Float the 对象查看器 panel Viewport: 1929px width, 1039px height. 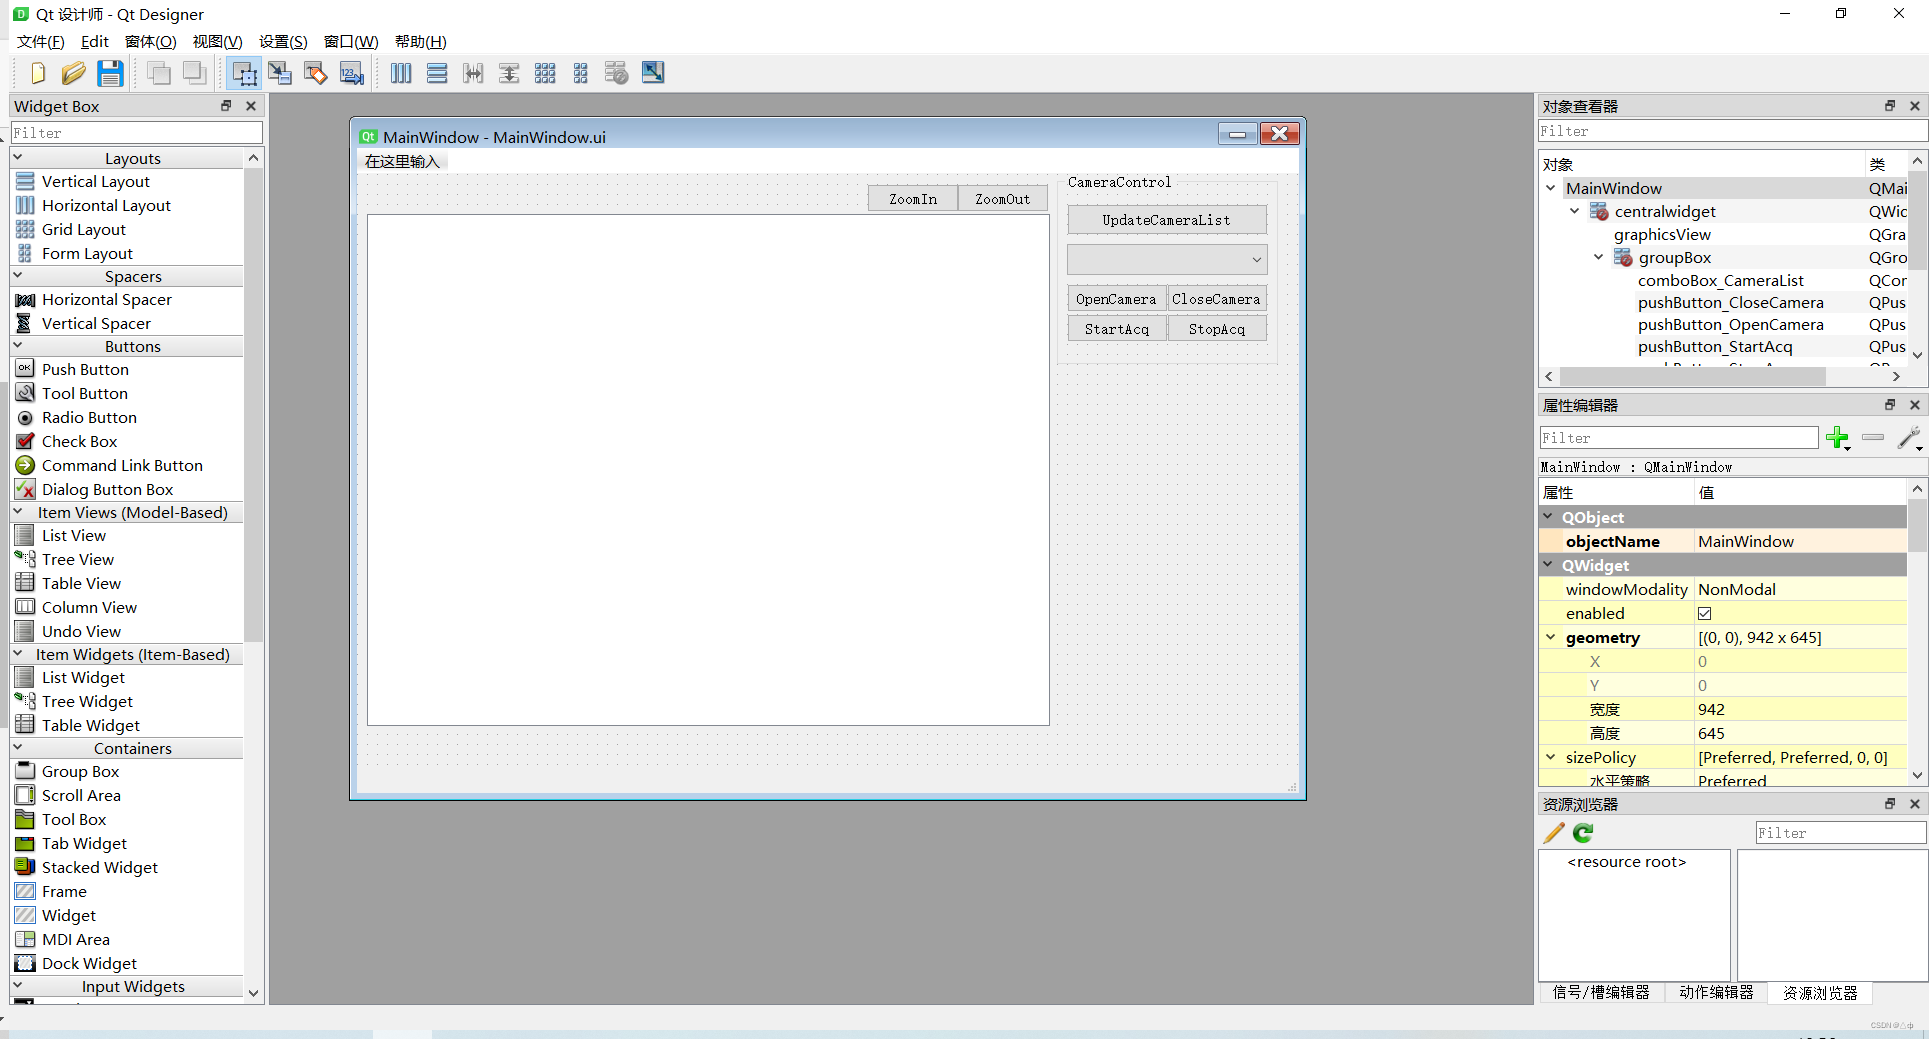coord(1890,106)
